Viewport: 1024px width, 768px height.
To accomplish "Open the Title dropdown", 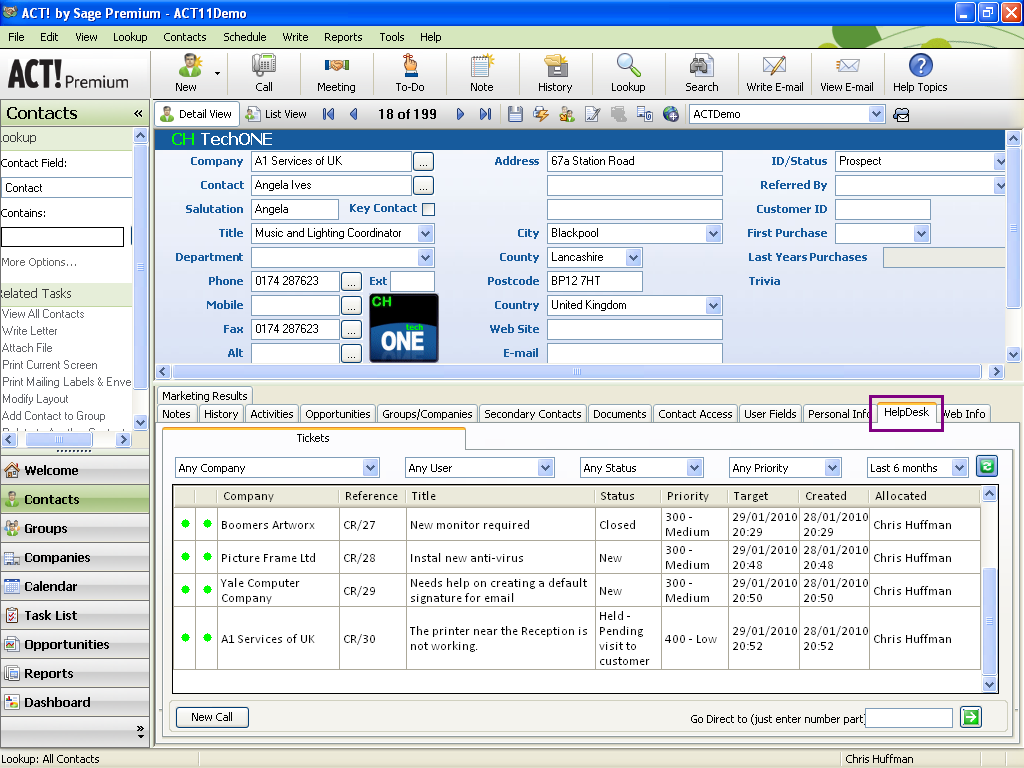I will click(425, 233).
